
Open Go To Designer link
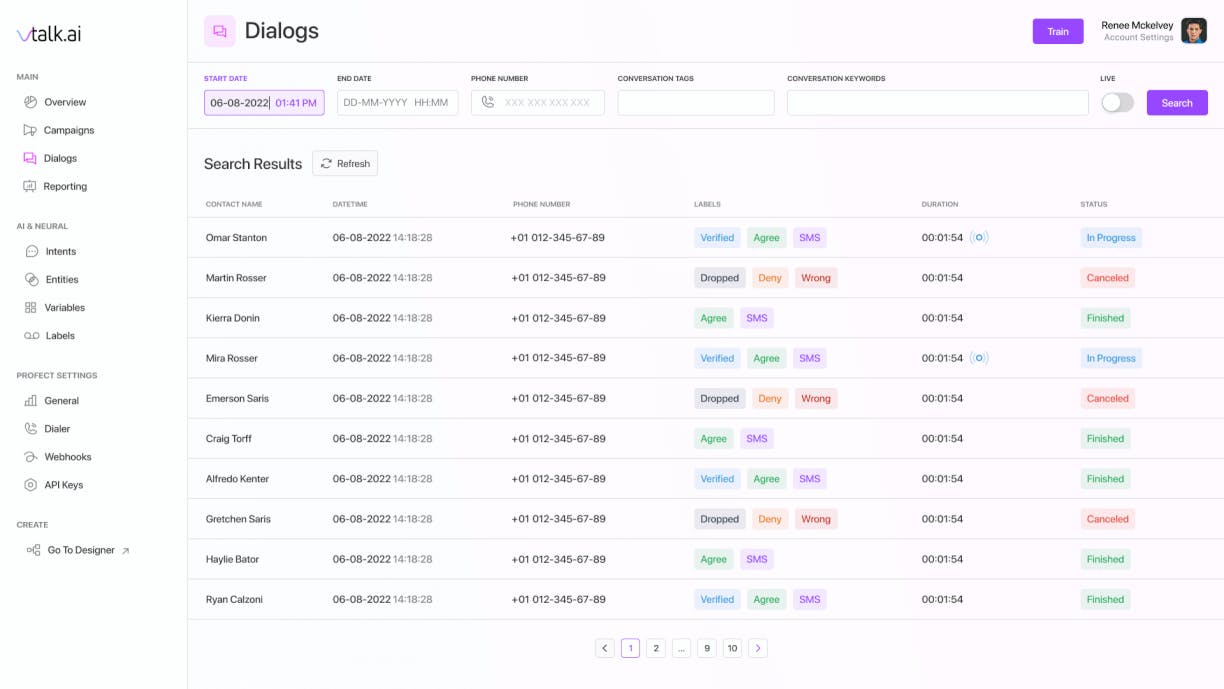click(x=78, y=550)
